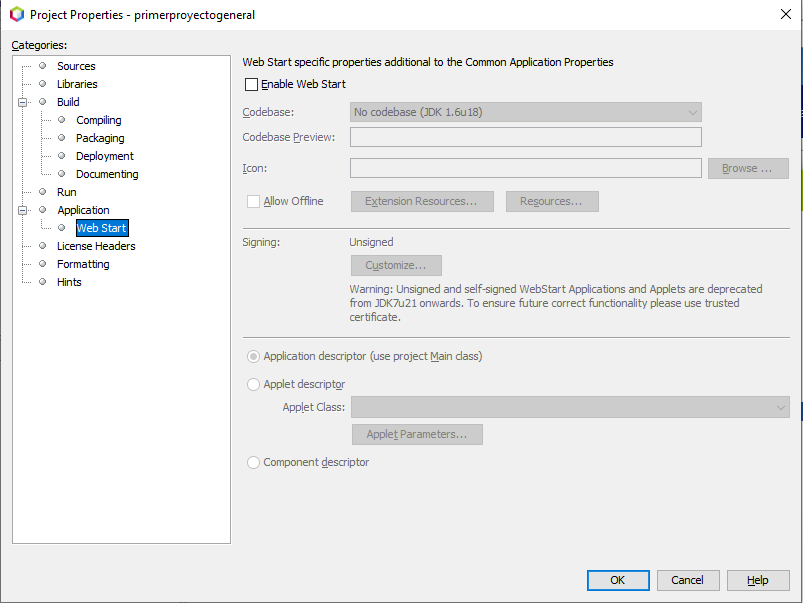Click the bullet icon beside Formatting
Image resolution: width=803 pixels, height=603 pixels.
click(43, 264)
